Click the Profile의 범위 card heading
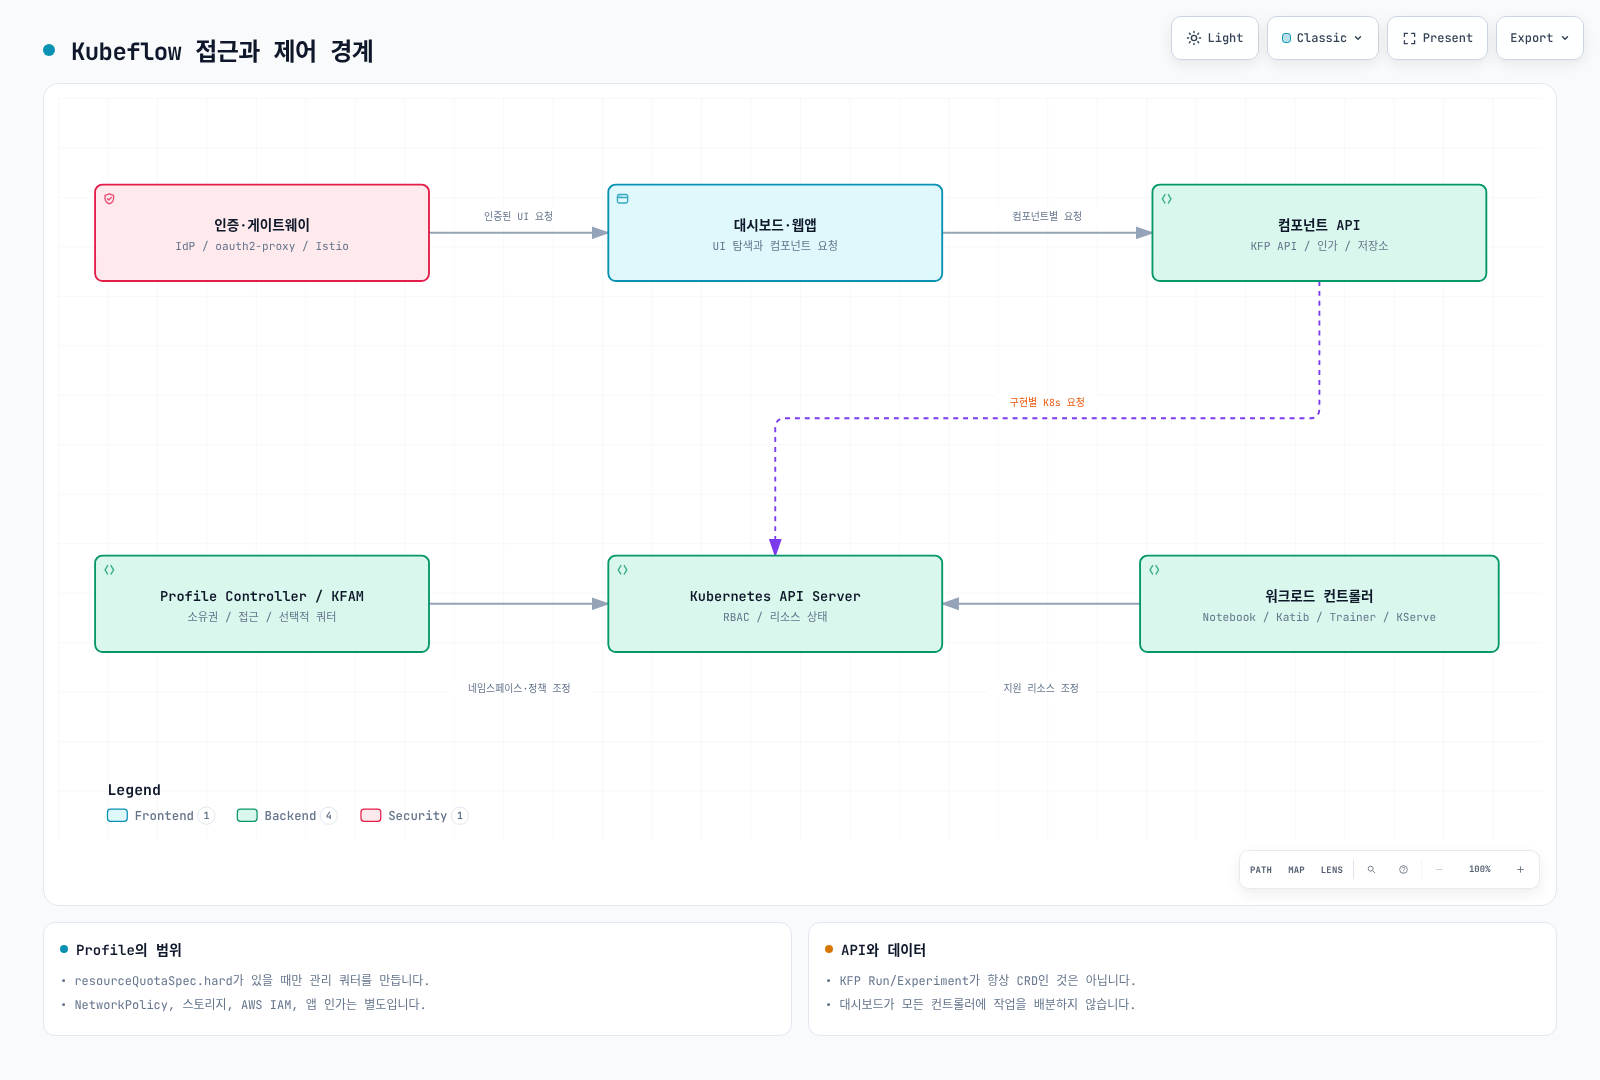 pos(129,950)
